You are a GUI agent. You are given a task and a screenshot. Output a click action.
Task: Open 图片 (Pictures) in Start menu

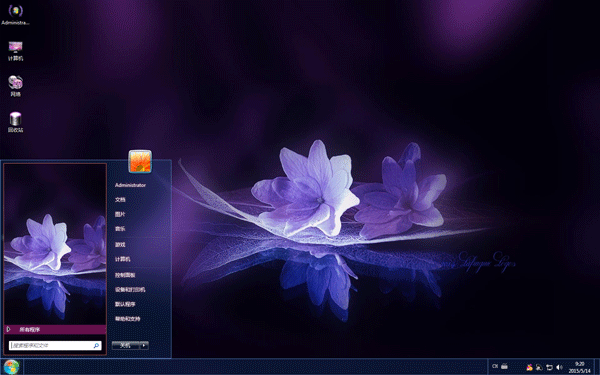click(120, 214)
